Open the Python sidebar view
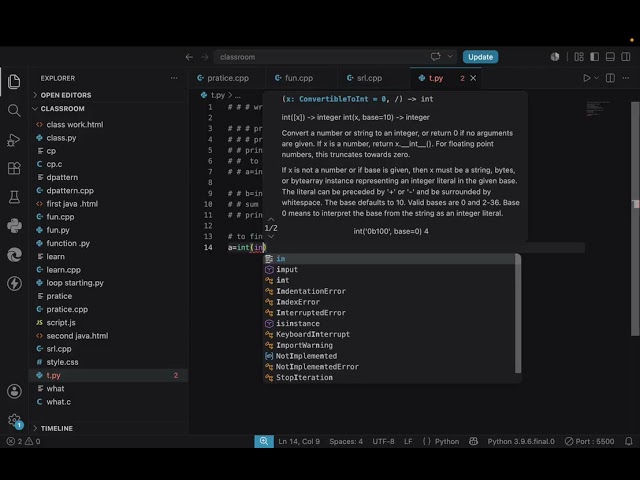The image size is (640, 480). 14,226
